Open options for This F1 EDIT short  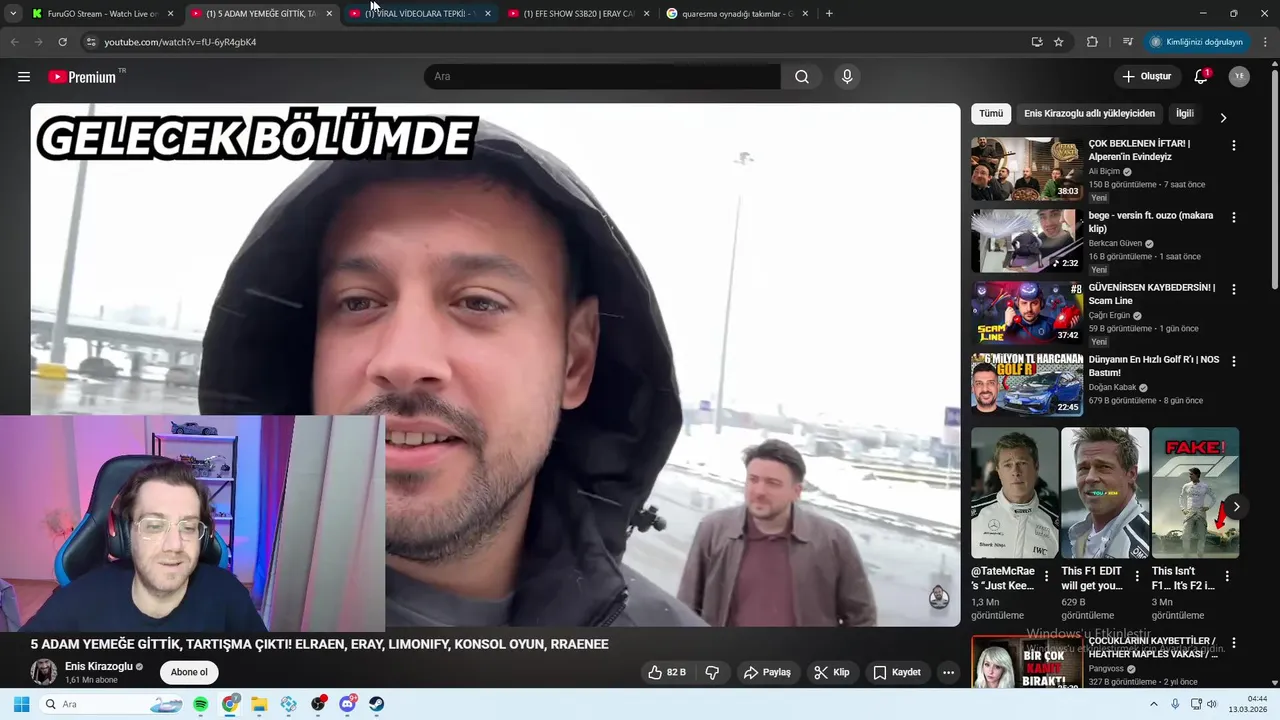click(1137, 576)
